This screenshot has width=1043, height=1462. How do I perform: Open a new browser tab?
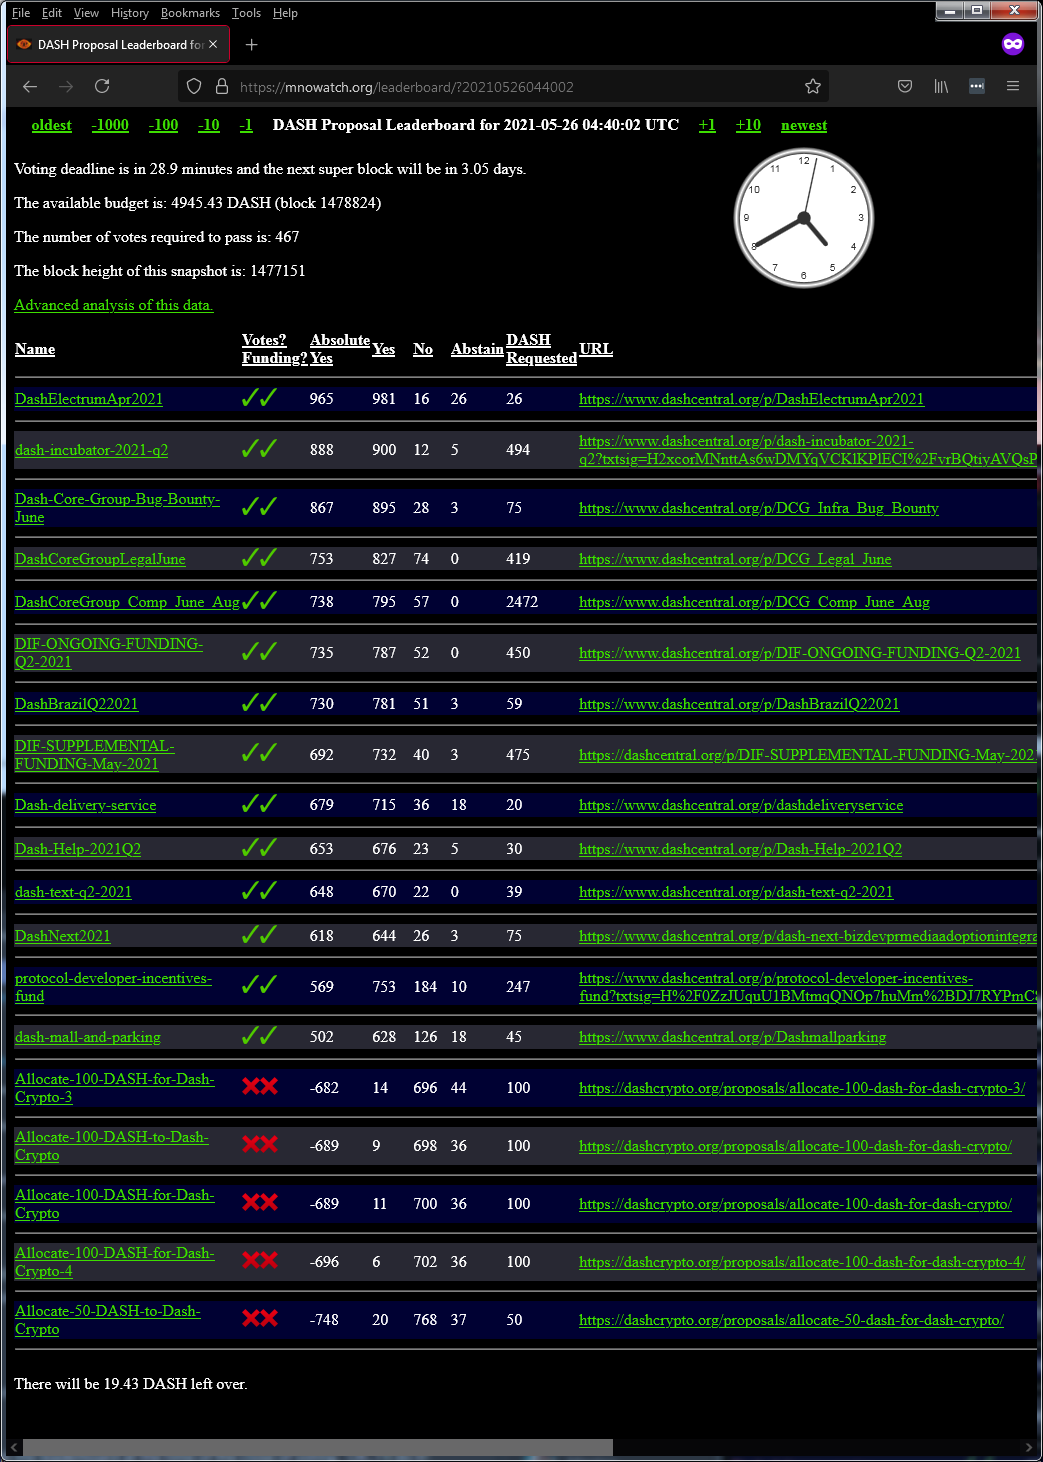click(x=252, y=45)
